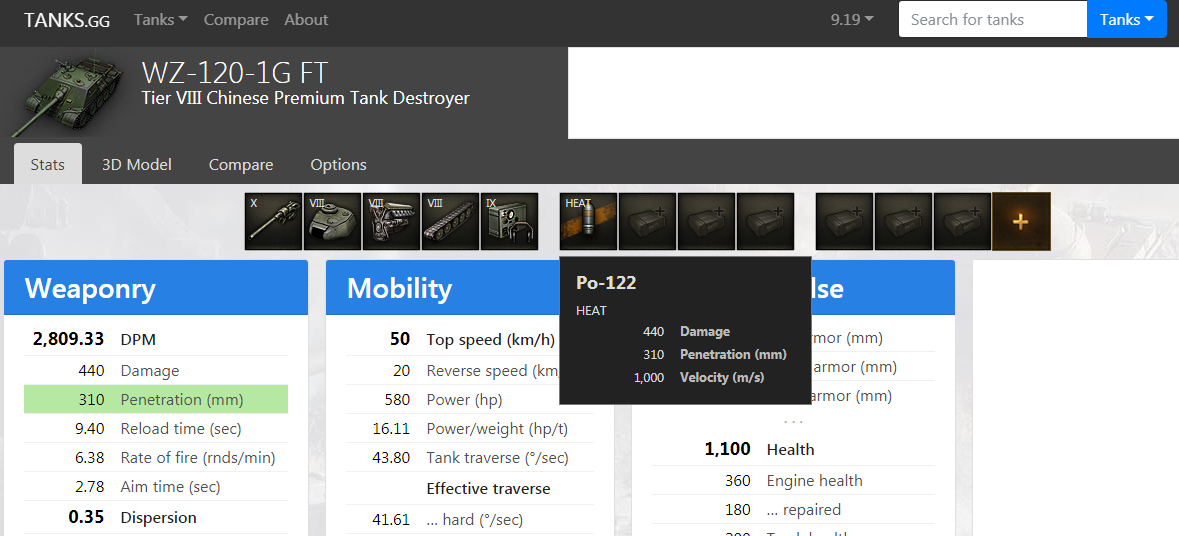Click the Mobility panel header
This screenshot has width=1179, height=536.
click(x=444, y=288)
